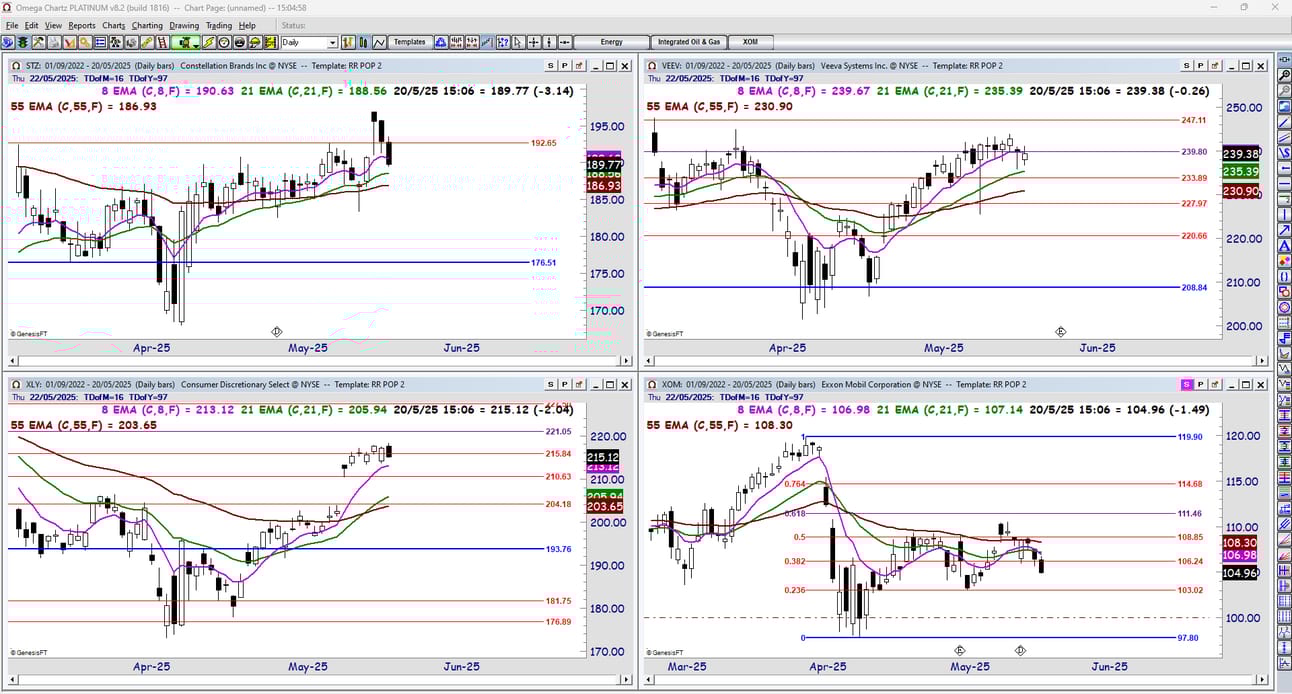
Task: Click the XOM toolbar button
Action: (750, 42)
